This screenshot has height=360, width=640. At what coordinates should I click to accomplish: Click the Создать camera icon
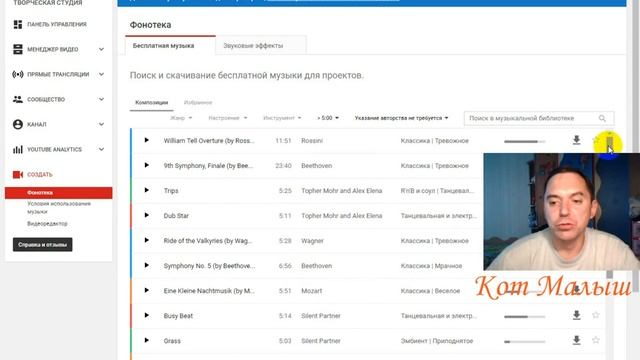click(x=18, y=175)
